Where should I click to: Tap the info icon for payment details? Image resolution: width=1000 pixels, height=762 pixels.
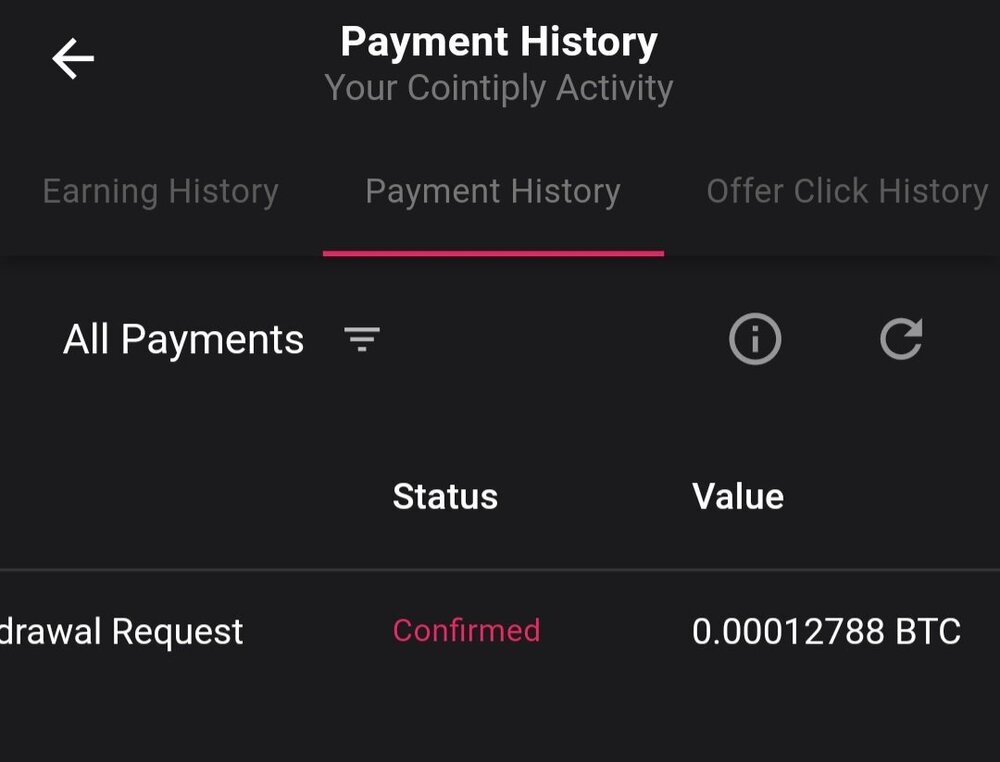coord(755,339)
